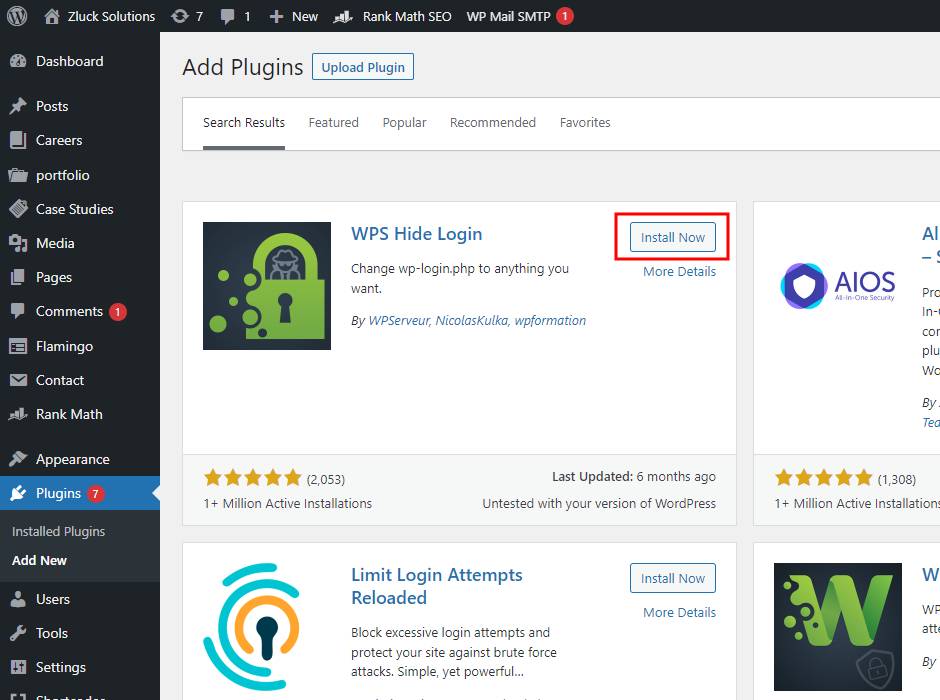Select Add New submenu item
The image size is (940, 700).
click(40, 560)
